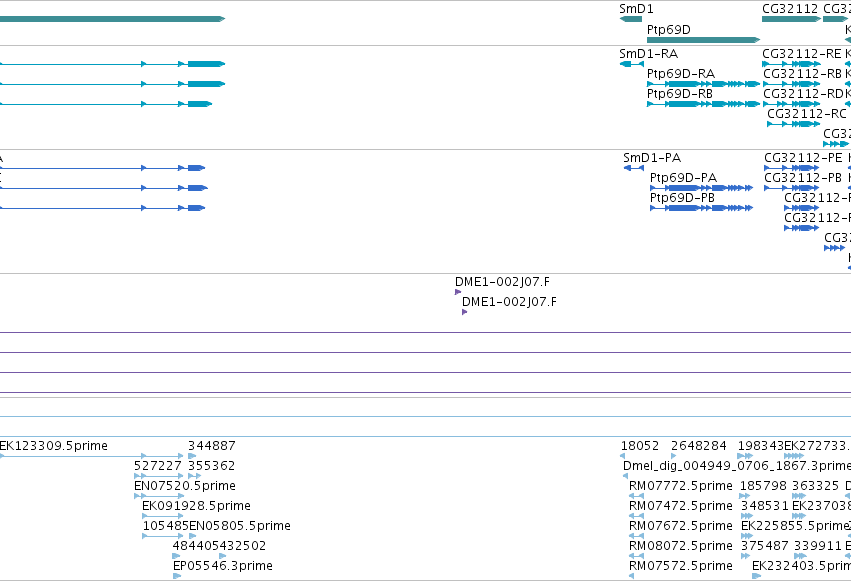Open the EP05546.3prime EST entry
This screenshot has height=581, width=851.
pyautogui.click(x=223, y=566)
